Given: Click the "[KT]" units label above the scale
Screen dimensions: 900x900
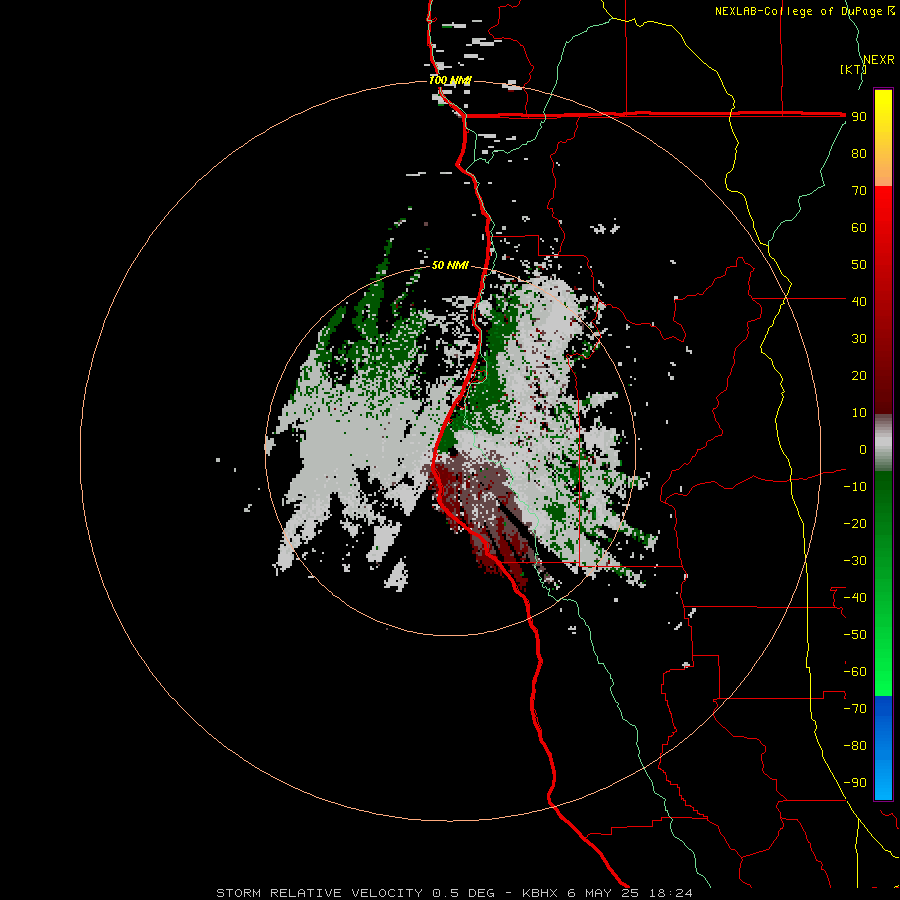Looking at the screenshot, I should (x=853, y=69).
